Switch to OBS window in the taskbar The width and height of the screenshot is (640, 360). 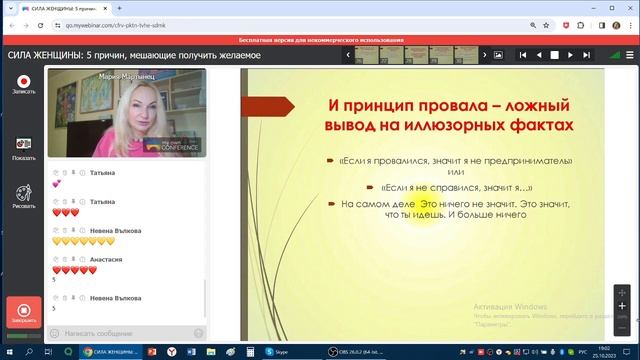point(356,352)
